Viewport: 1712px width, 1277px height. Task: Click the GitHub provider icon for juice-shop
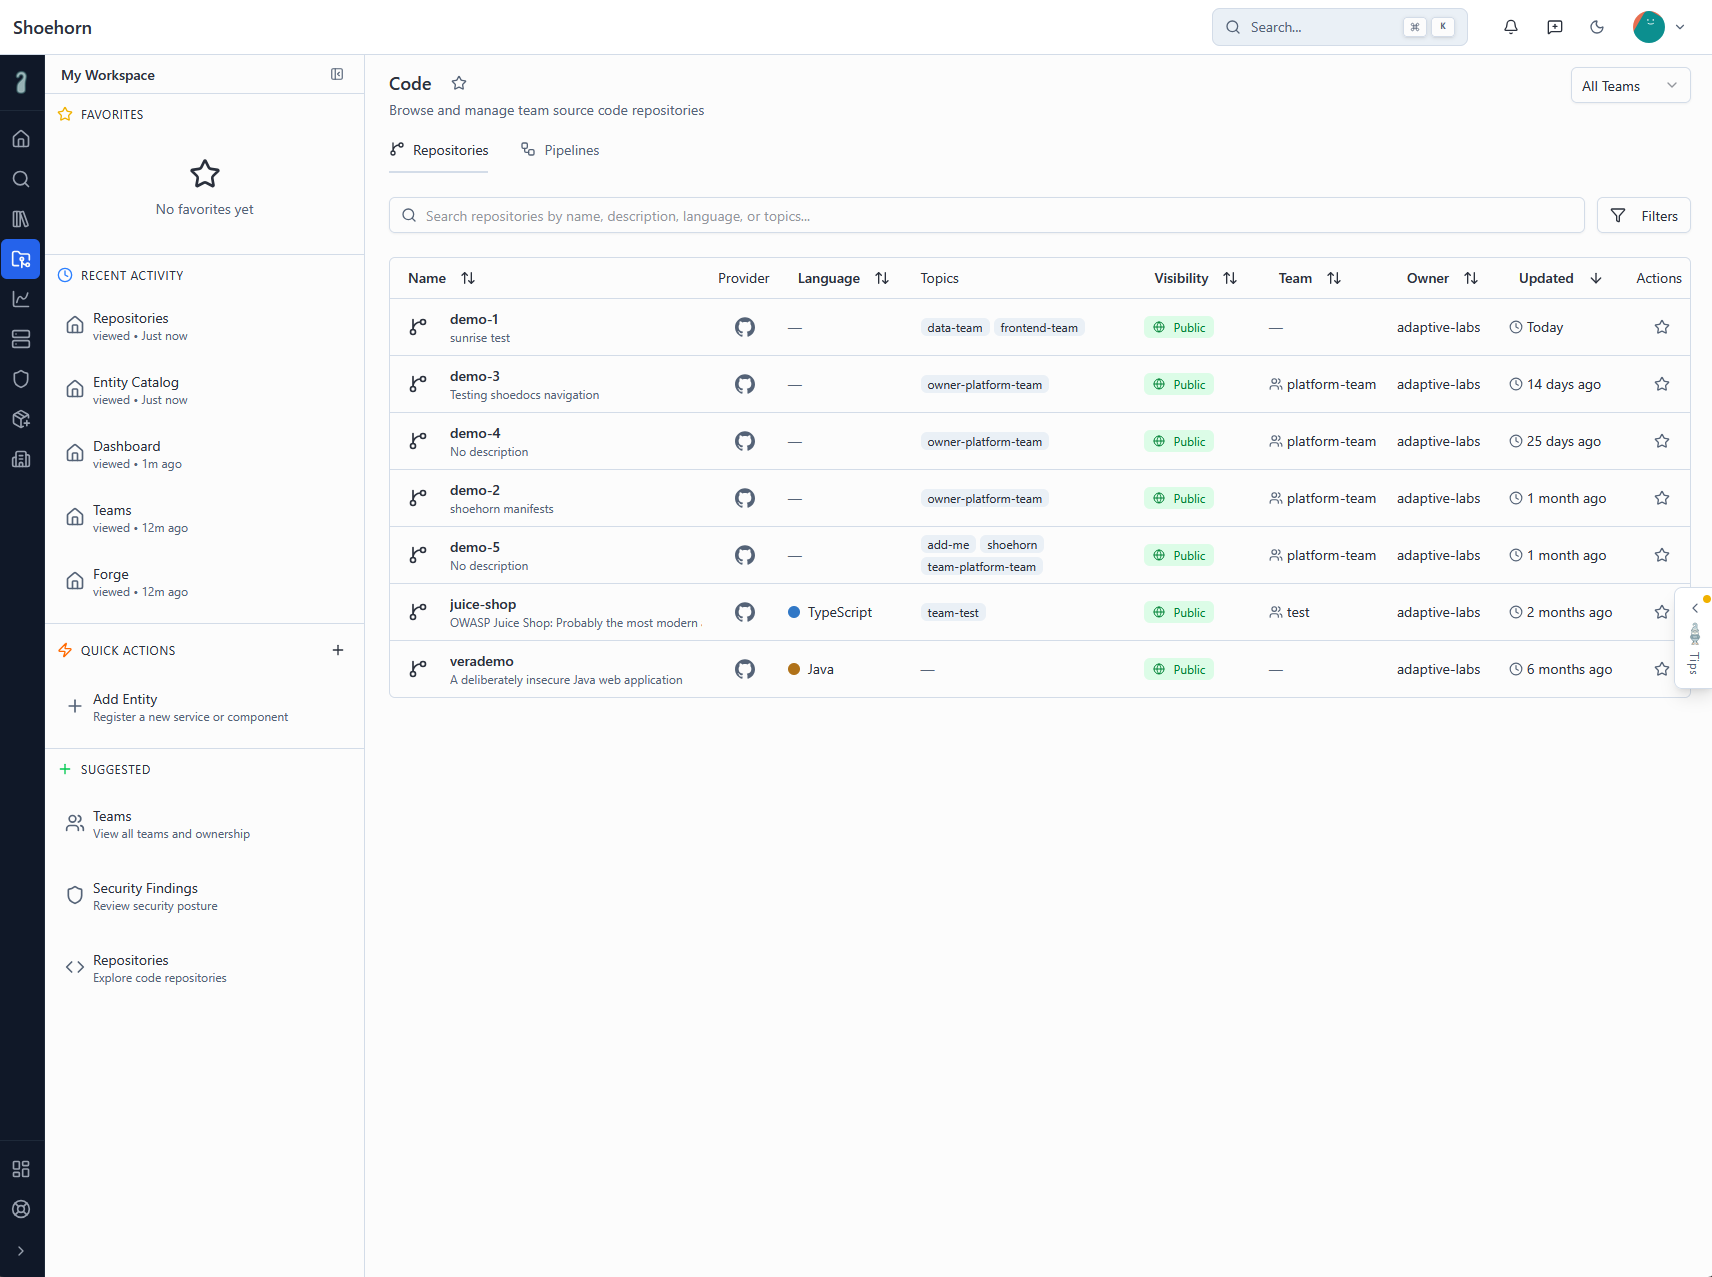744,612
